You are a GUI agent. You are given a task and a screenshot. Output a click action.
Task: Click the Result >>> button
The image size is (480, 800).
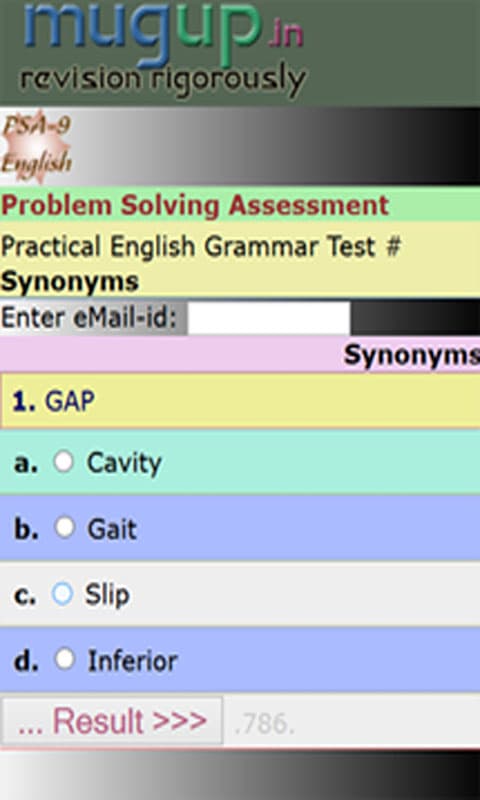click(112, 721)
